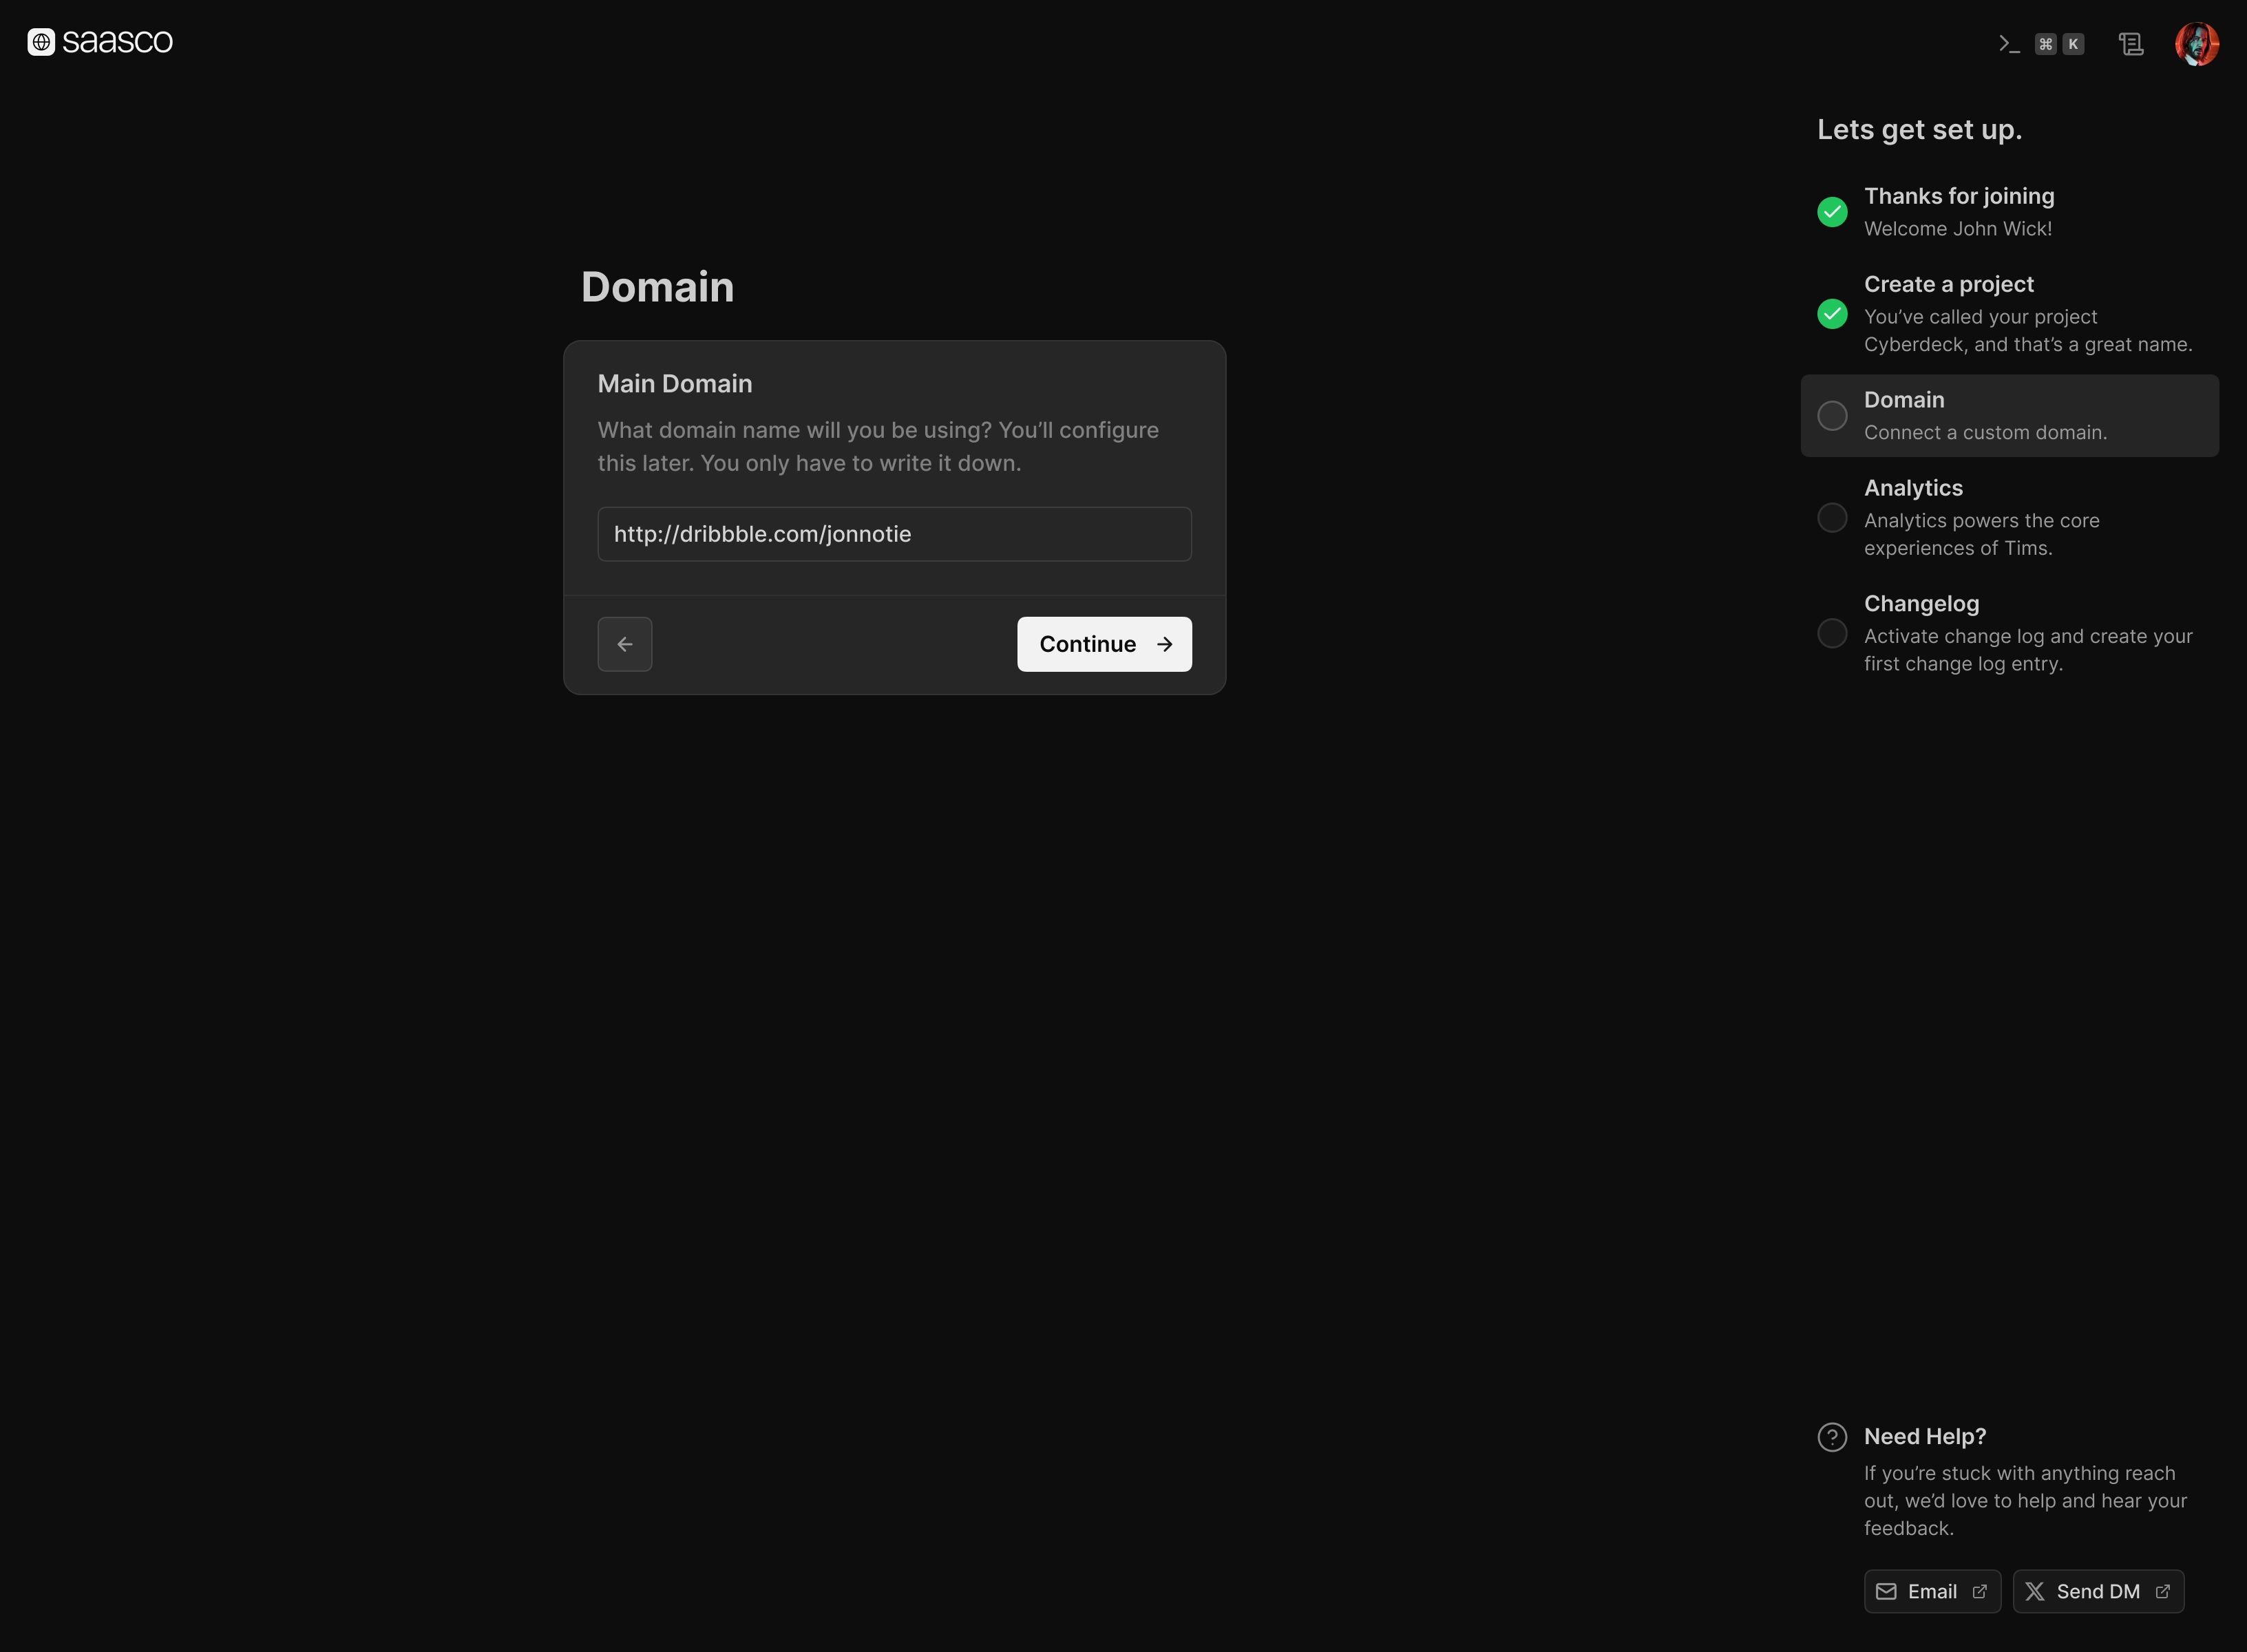Click the Main Domain heading text
This screenshot has height=1652, width=2247.
coord(675,384)
